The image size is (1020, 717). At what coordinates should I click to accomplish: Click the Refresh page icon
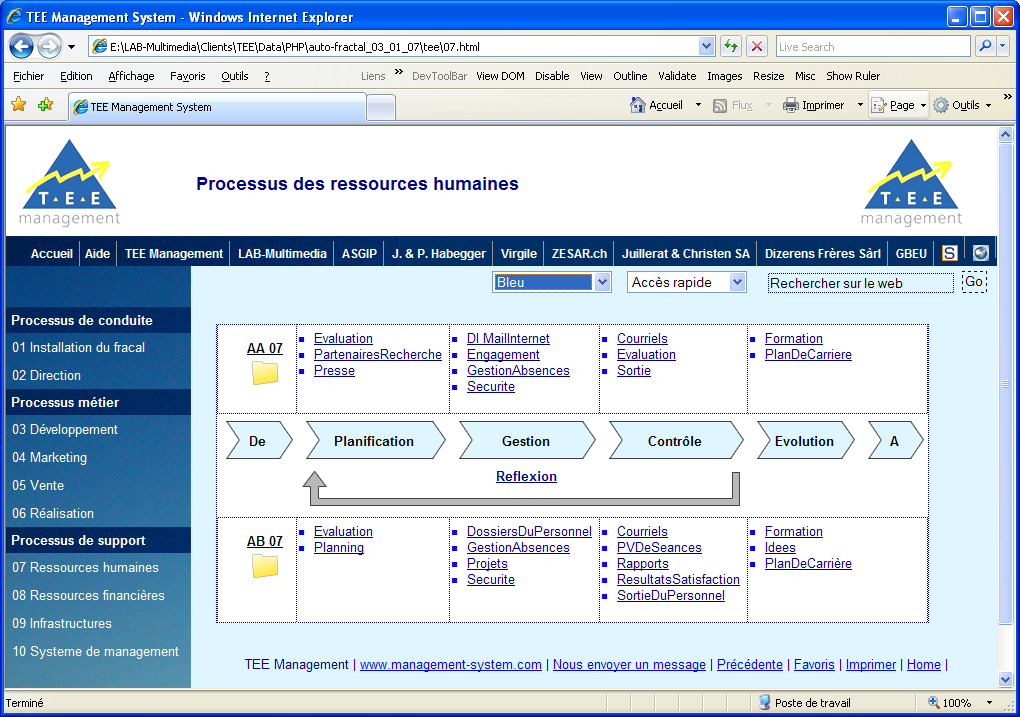tap(731, 46)
